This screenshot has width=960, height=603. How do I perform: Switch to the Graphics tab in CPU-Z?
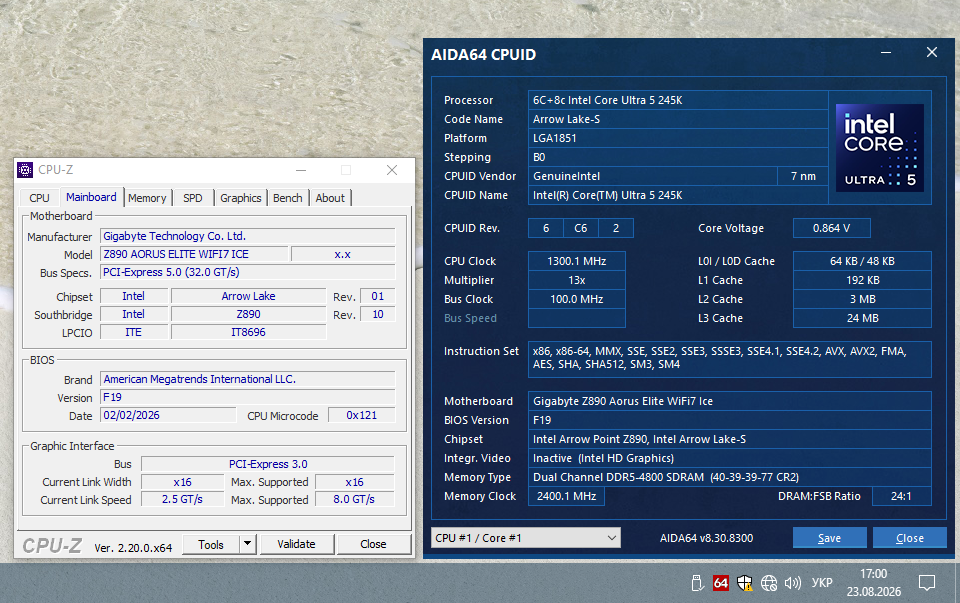coord(241,198)
